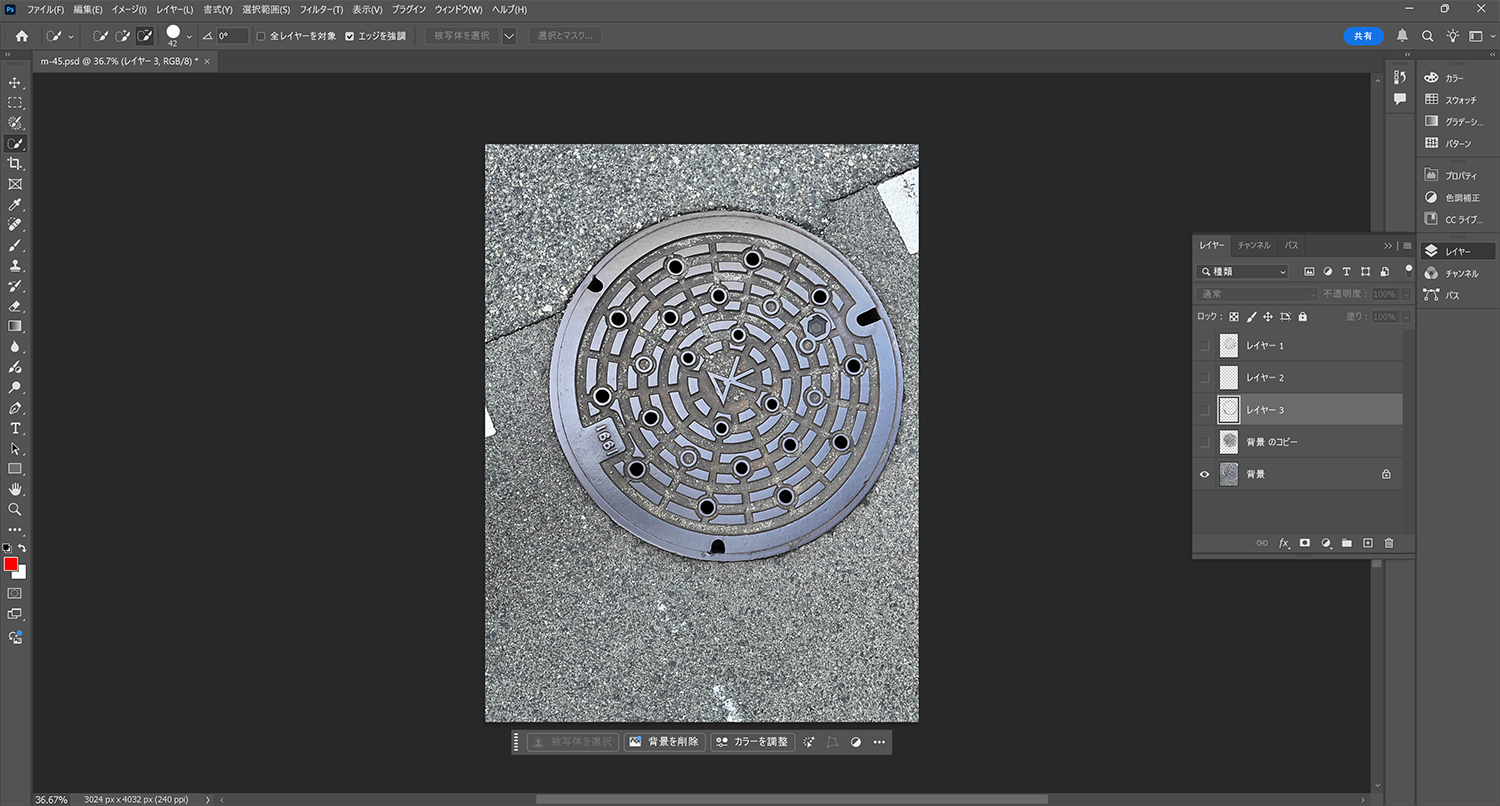
Task: Lock all with padlock icon
Action: [x=1302, y=317]
